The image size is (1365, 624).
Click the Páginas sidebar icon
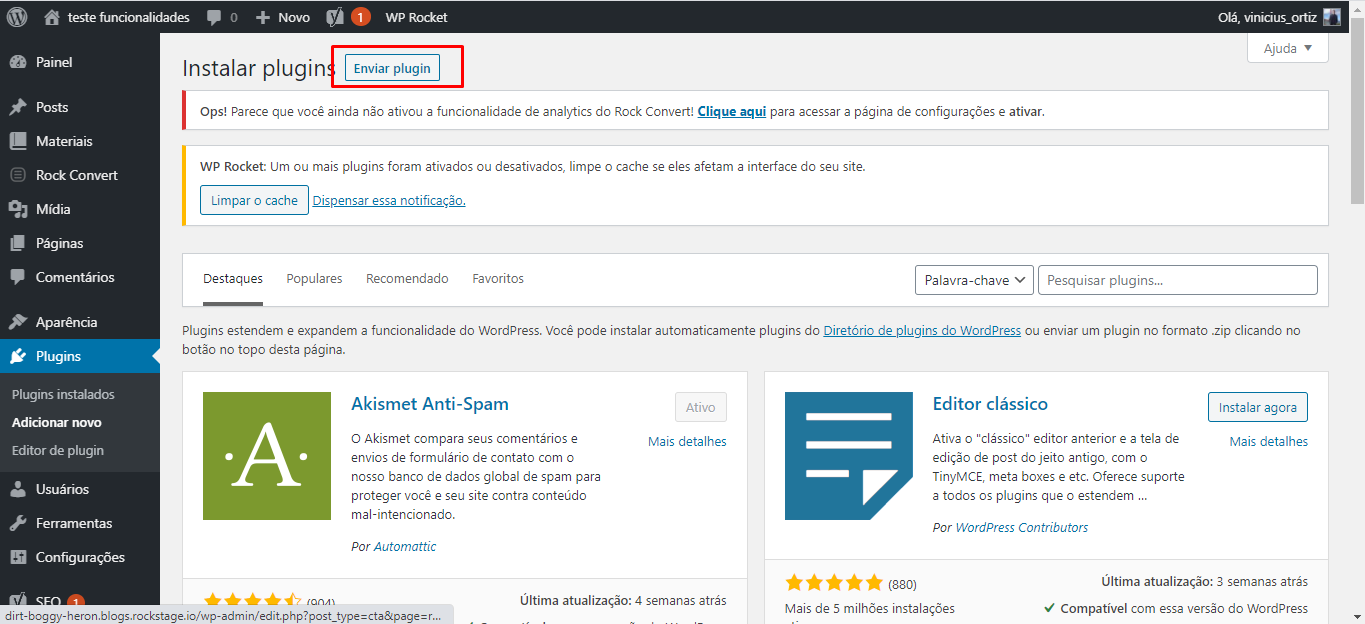pos(18,243)
